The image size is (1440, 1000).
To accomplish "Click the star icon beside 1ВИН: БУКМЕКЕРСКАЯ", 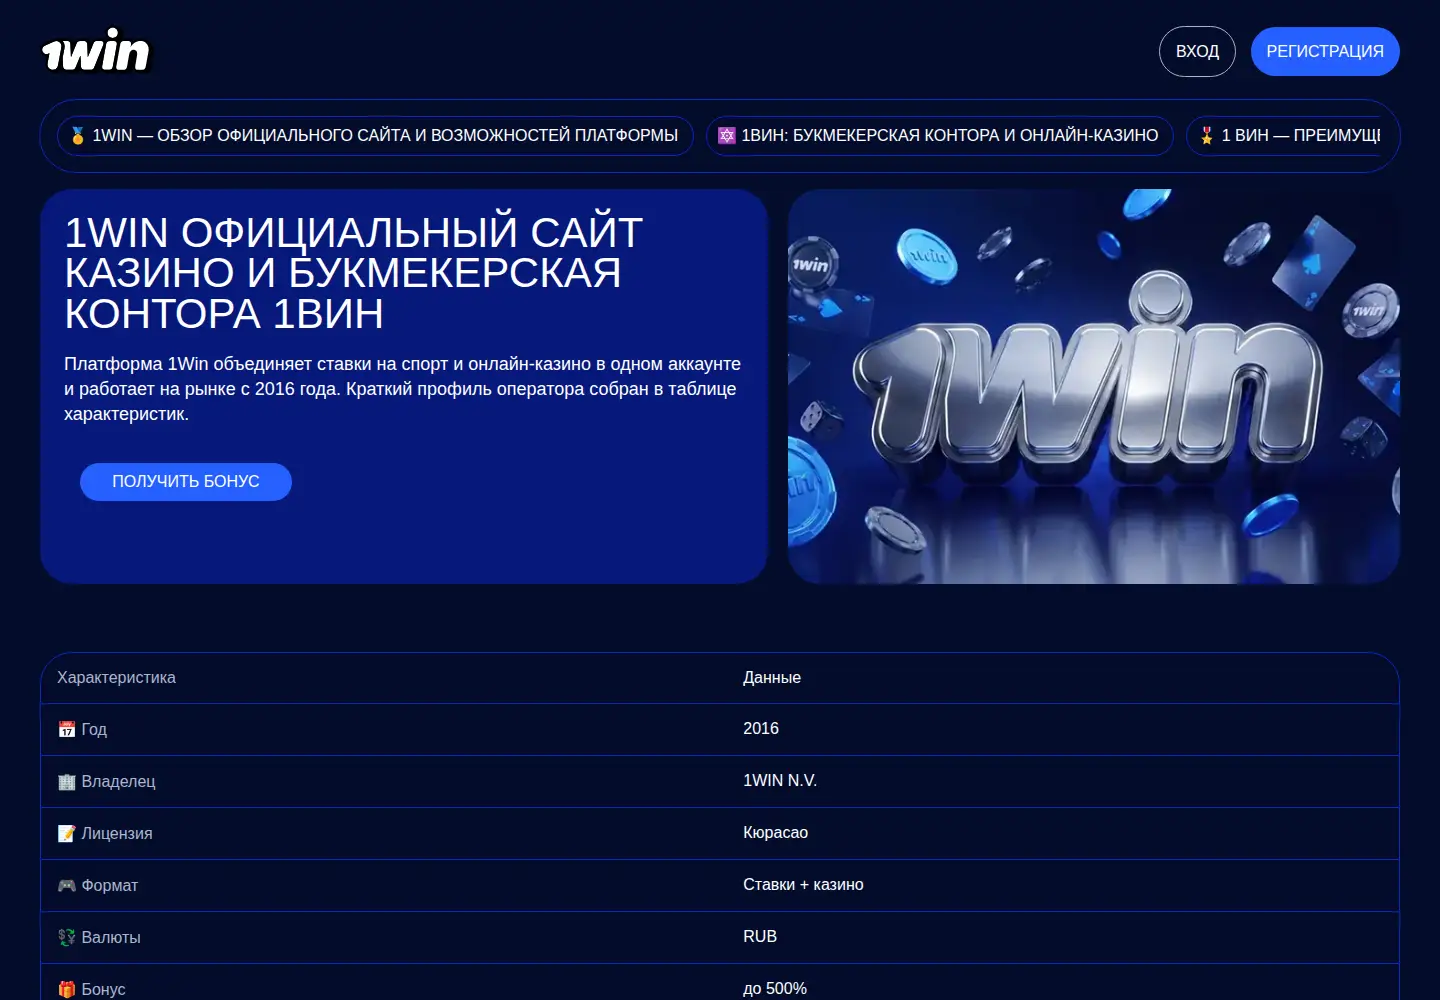I will click(x=727, y=135).
